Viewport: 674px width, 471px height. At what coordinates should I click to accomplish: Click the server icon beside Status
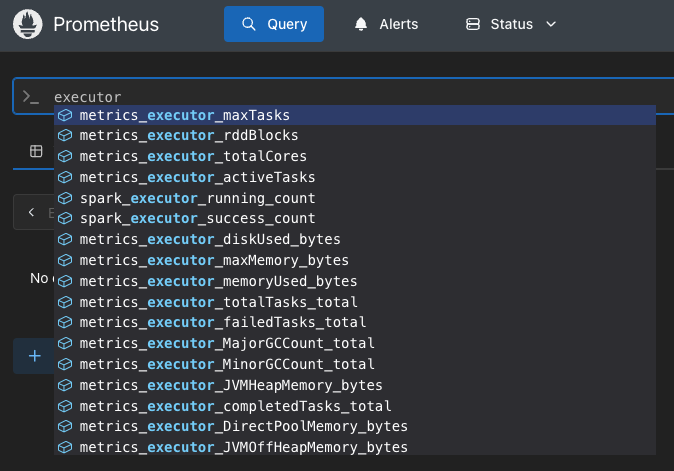[473, 24]
